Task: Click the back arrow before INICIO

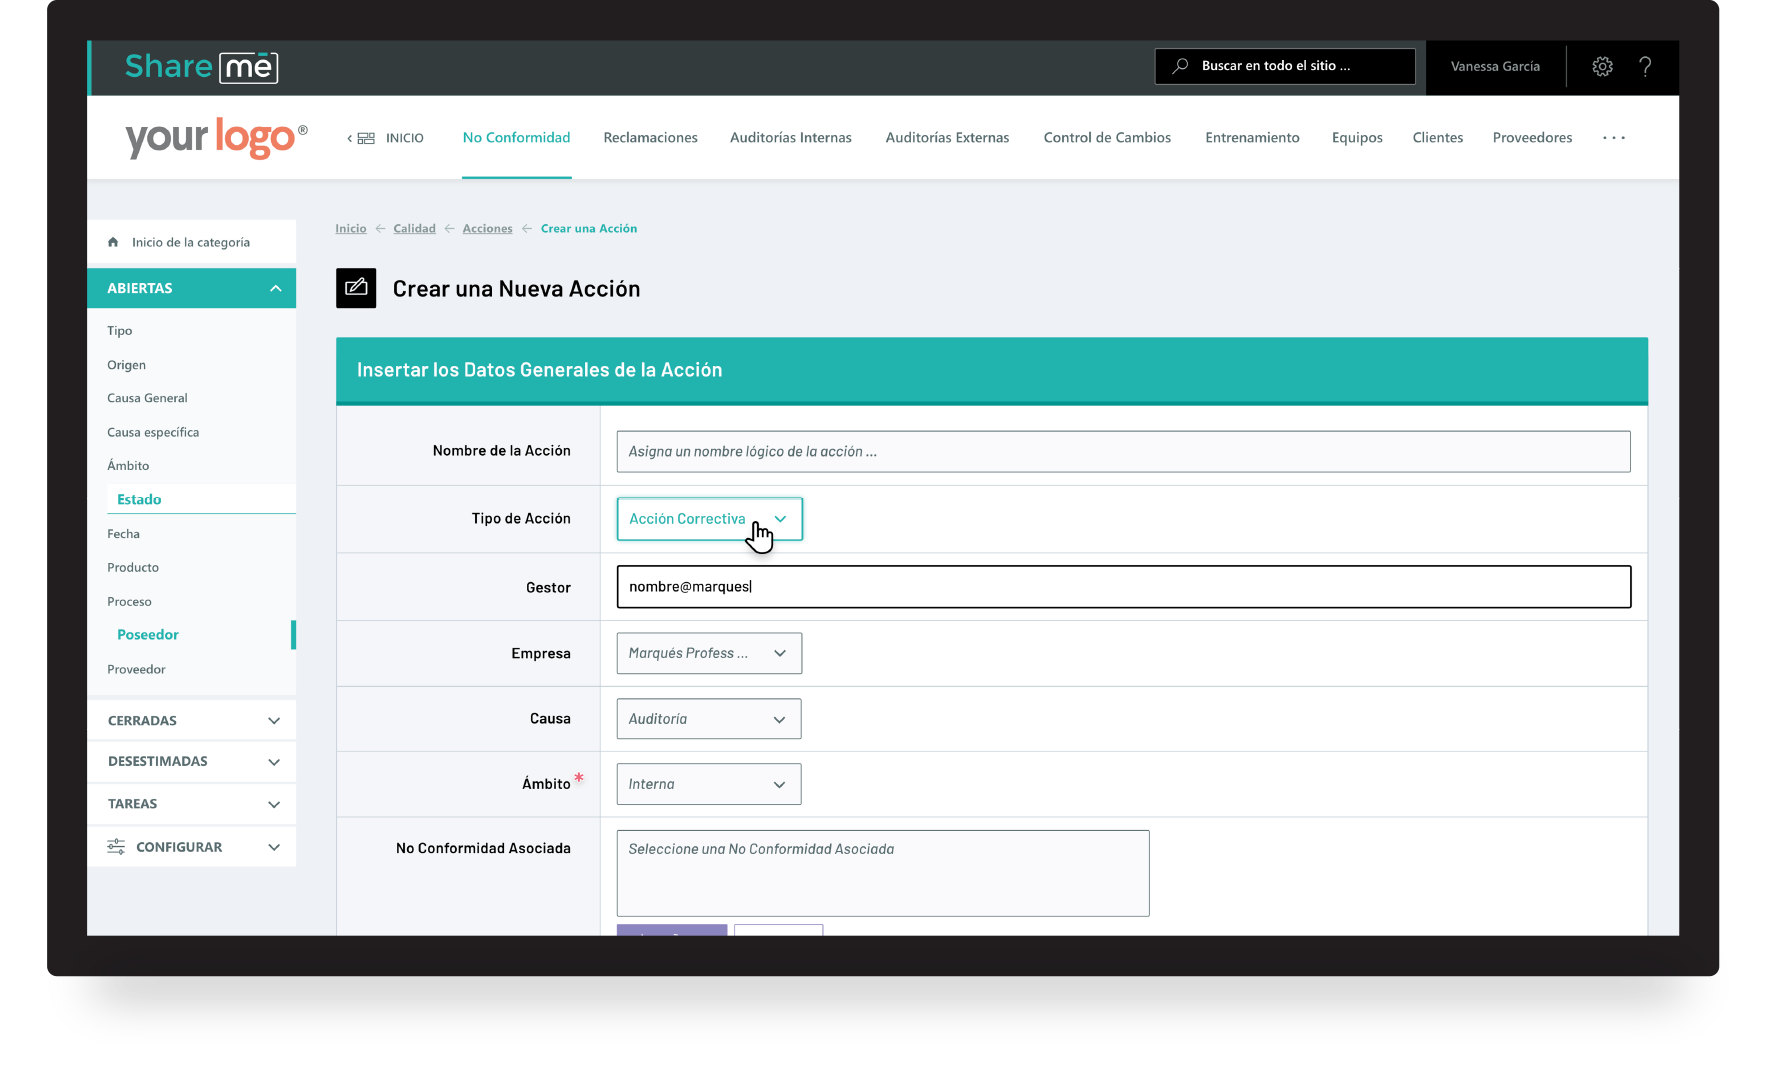Action: point(349,137)
